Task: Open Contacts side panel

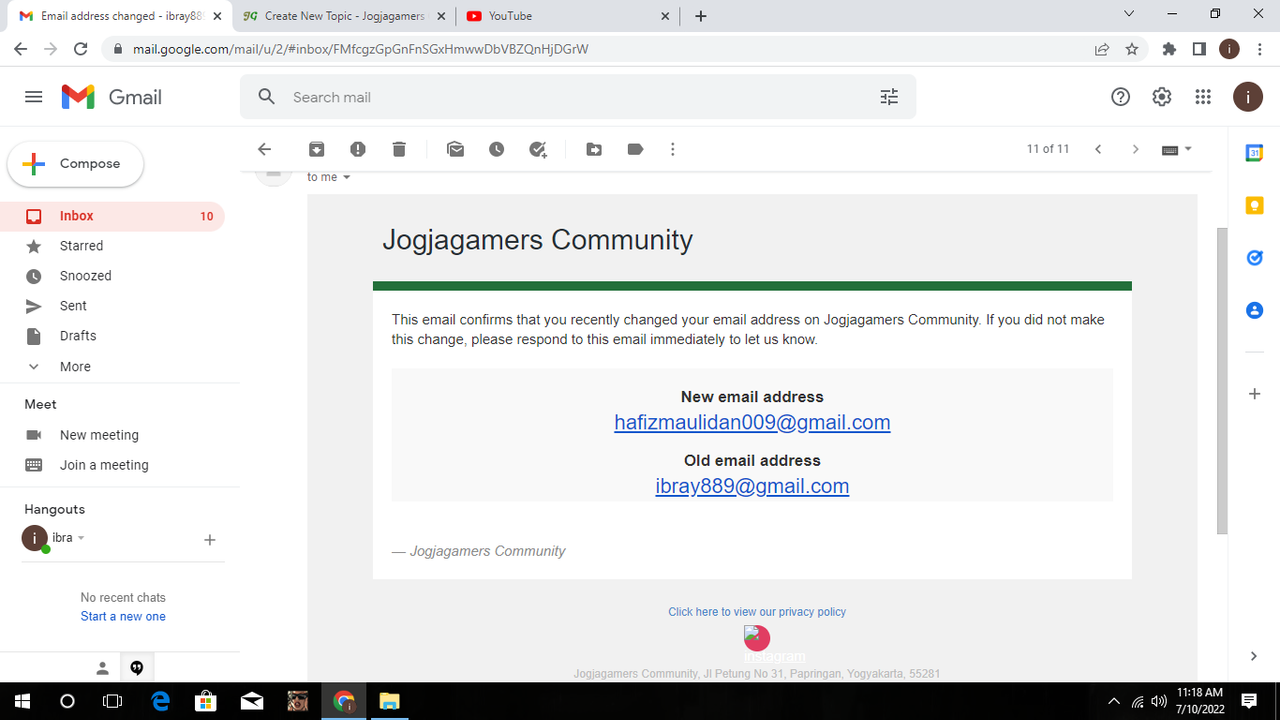Action: click(1254, 311)
